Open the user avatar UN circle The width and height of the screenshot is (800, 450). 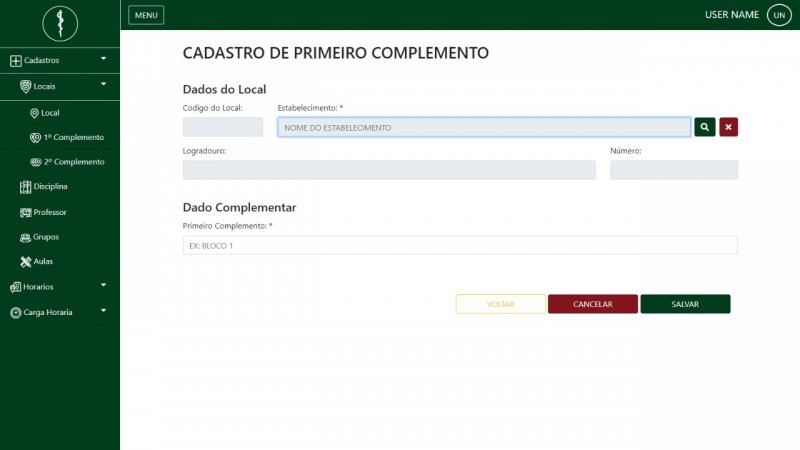pos(779,15)
